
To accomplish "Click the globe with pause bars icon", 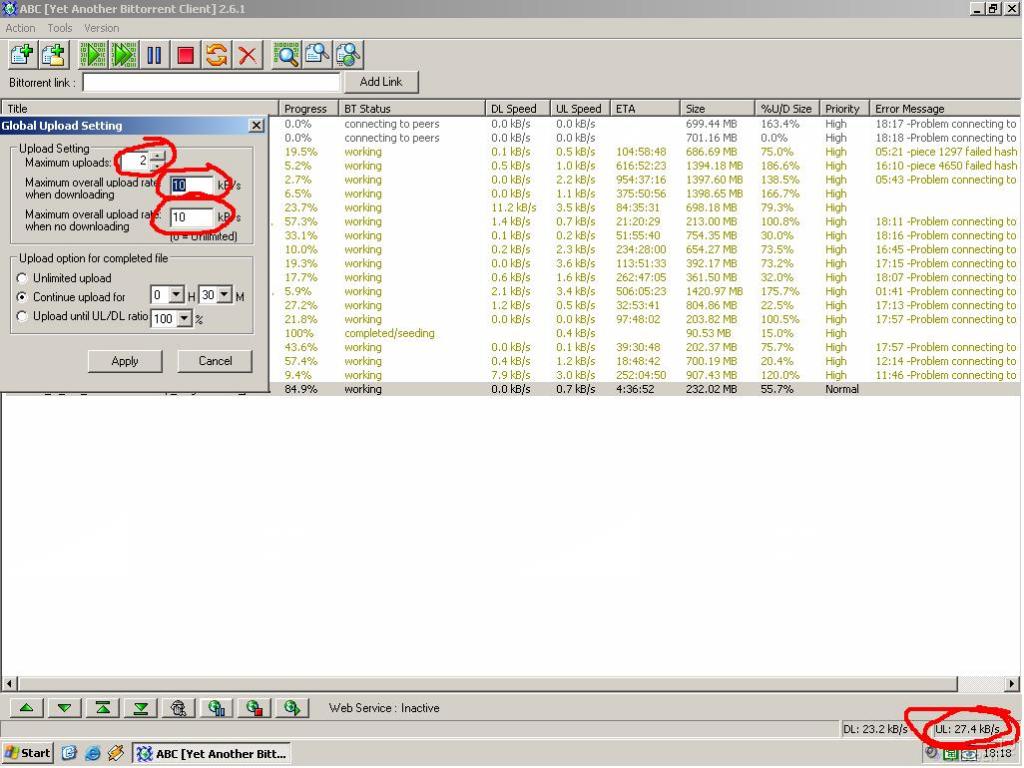I will tap(216, 708).
